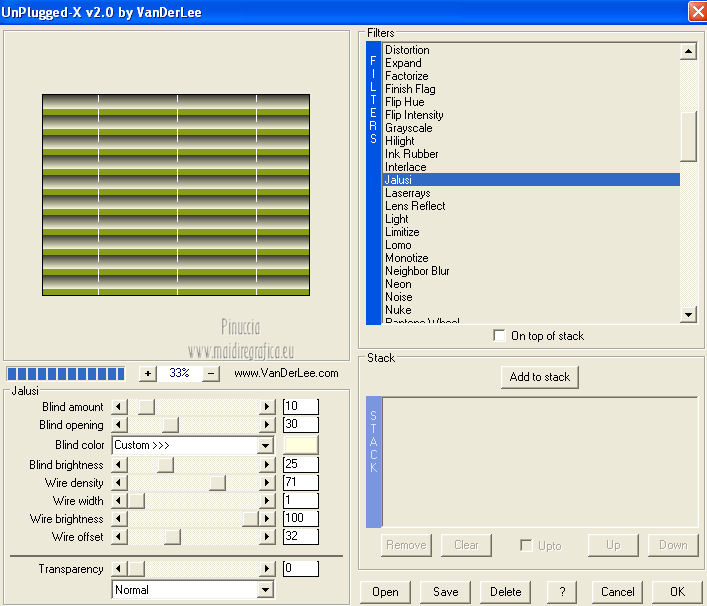
Task: Click the Cancel button
Action: [x=617, y=592]
